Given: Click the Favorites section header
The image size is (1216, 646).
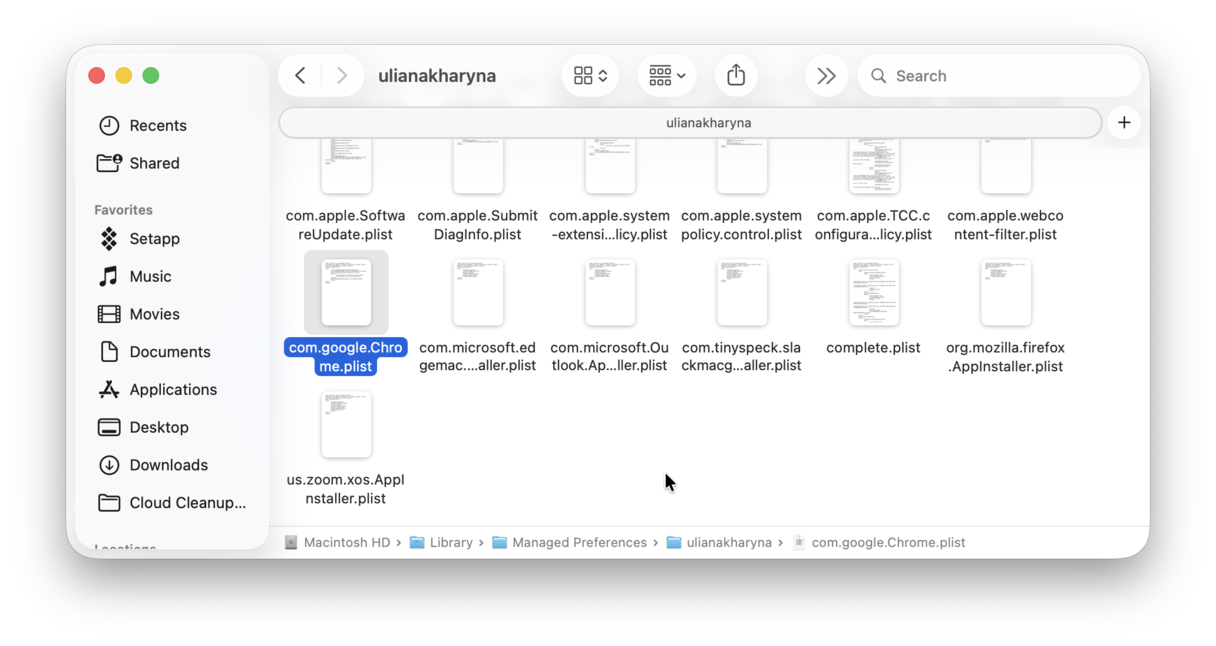Looking at the screenshot, I should pos(123,210).
